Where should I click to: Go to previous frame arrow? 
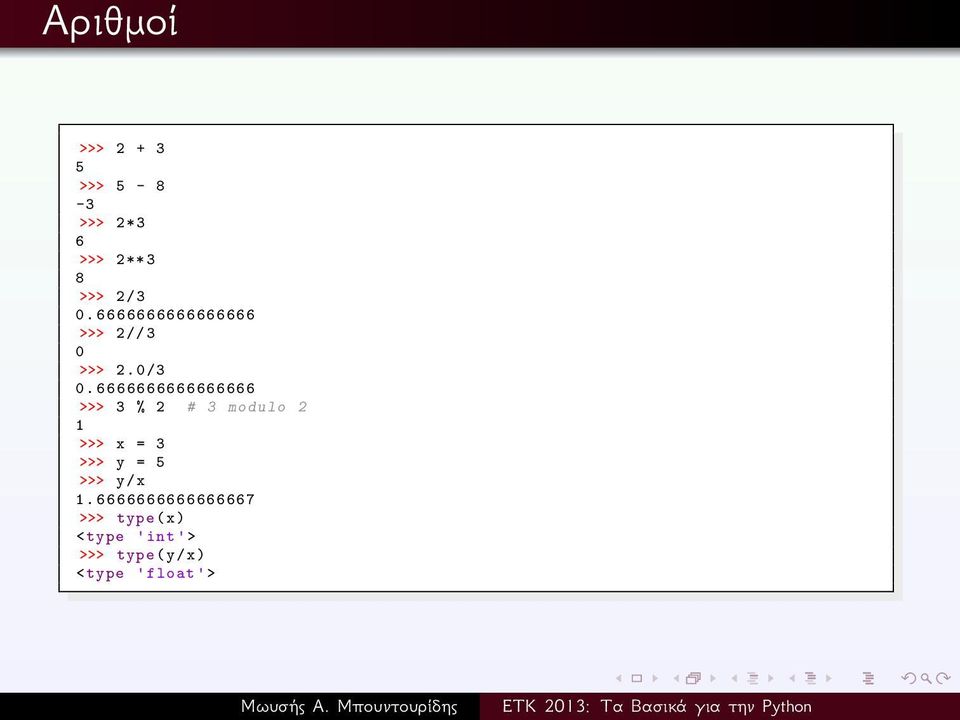point(677,678)
